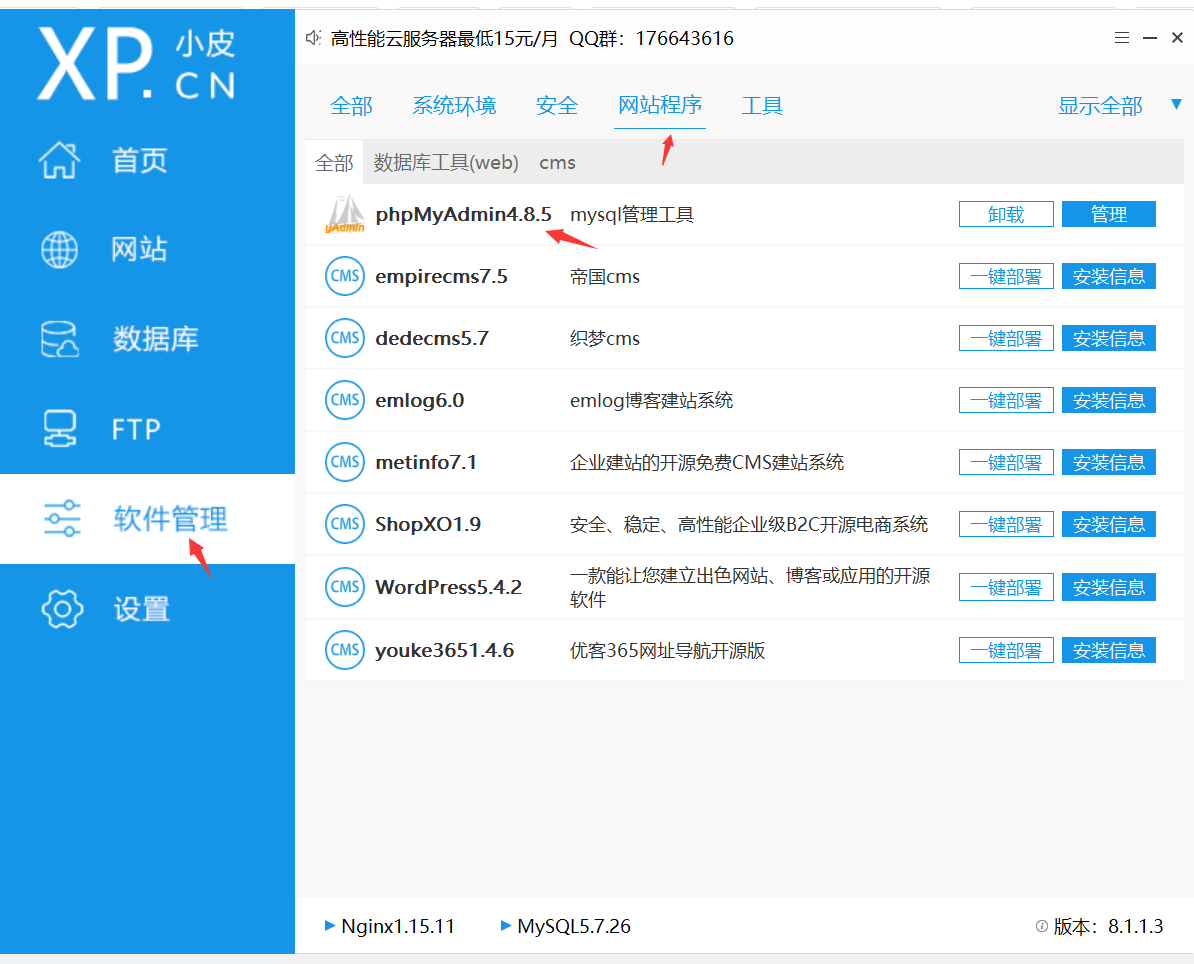This screenshot has height=964, width=1194.
Task: Click the database icon beside 数据库
Action: (x=59, y=339)
